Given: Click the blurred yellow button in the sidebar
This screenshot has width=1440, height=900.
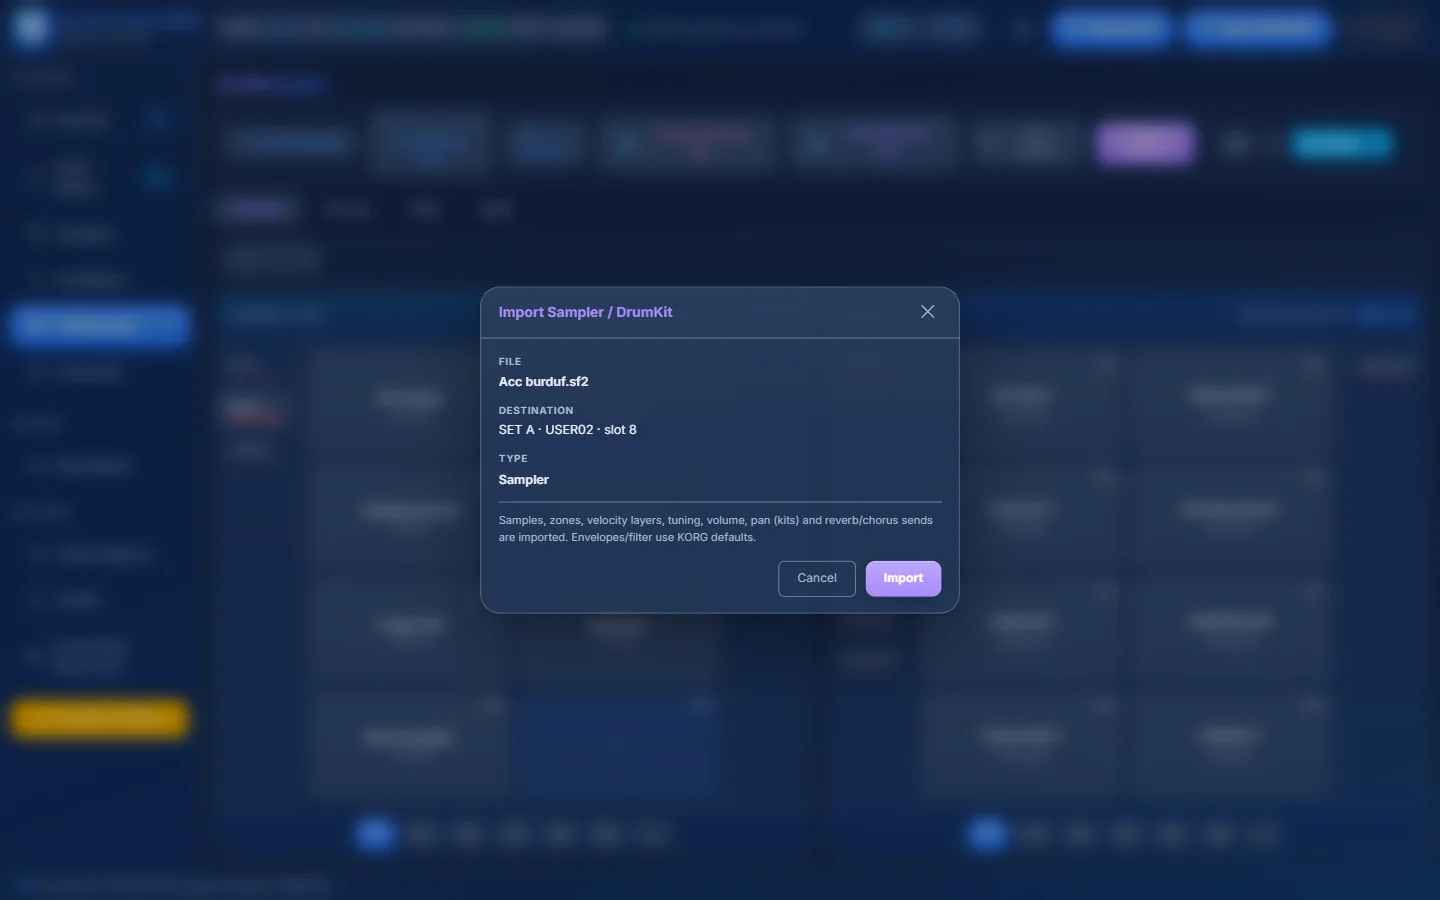Looking at the screenshot, I should tap(100, 718).
